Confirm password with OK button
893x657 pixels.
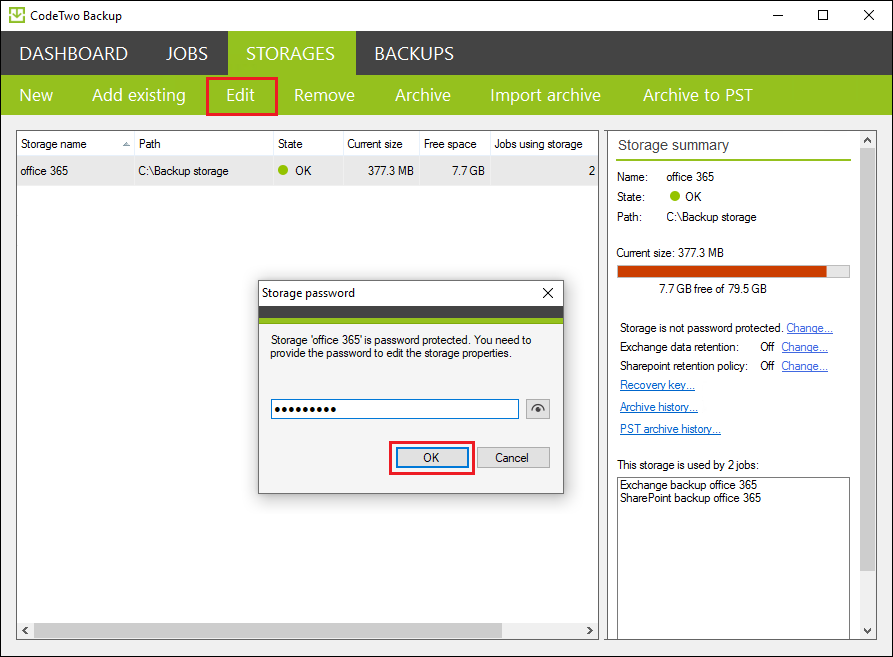click(x=432, y=458)
